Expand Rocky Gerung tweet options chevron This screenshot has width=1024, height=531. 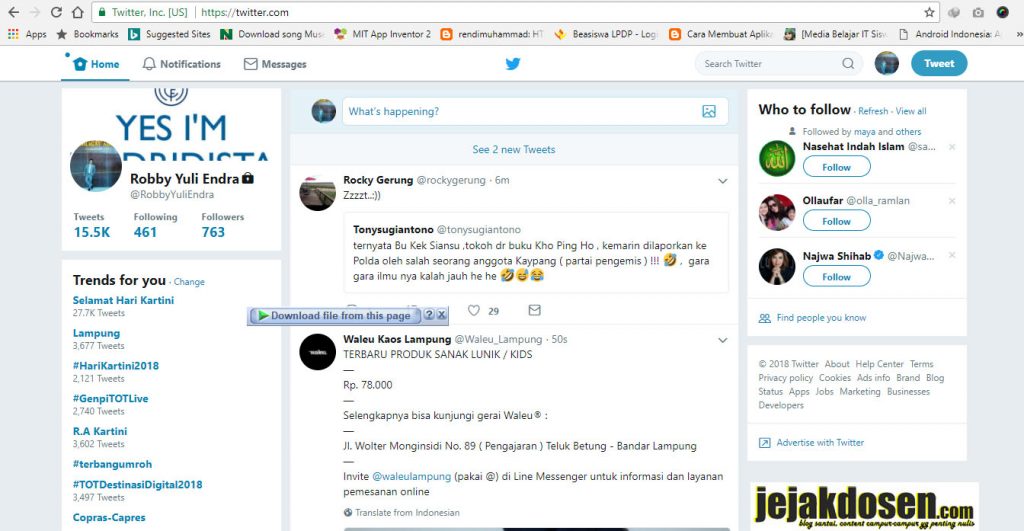tap(722, 181)
